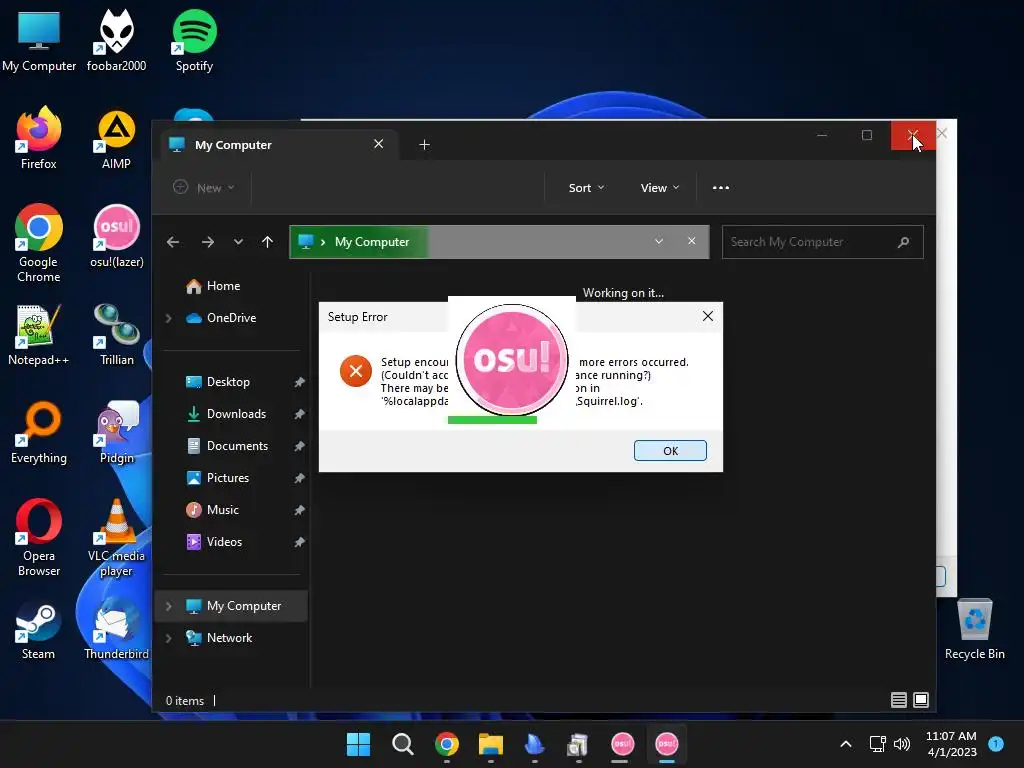1024x768 pixels.
Task: Open the Opera Browser desktop shortcut
Action: 39,537
